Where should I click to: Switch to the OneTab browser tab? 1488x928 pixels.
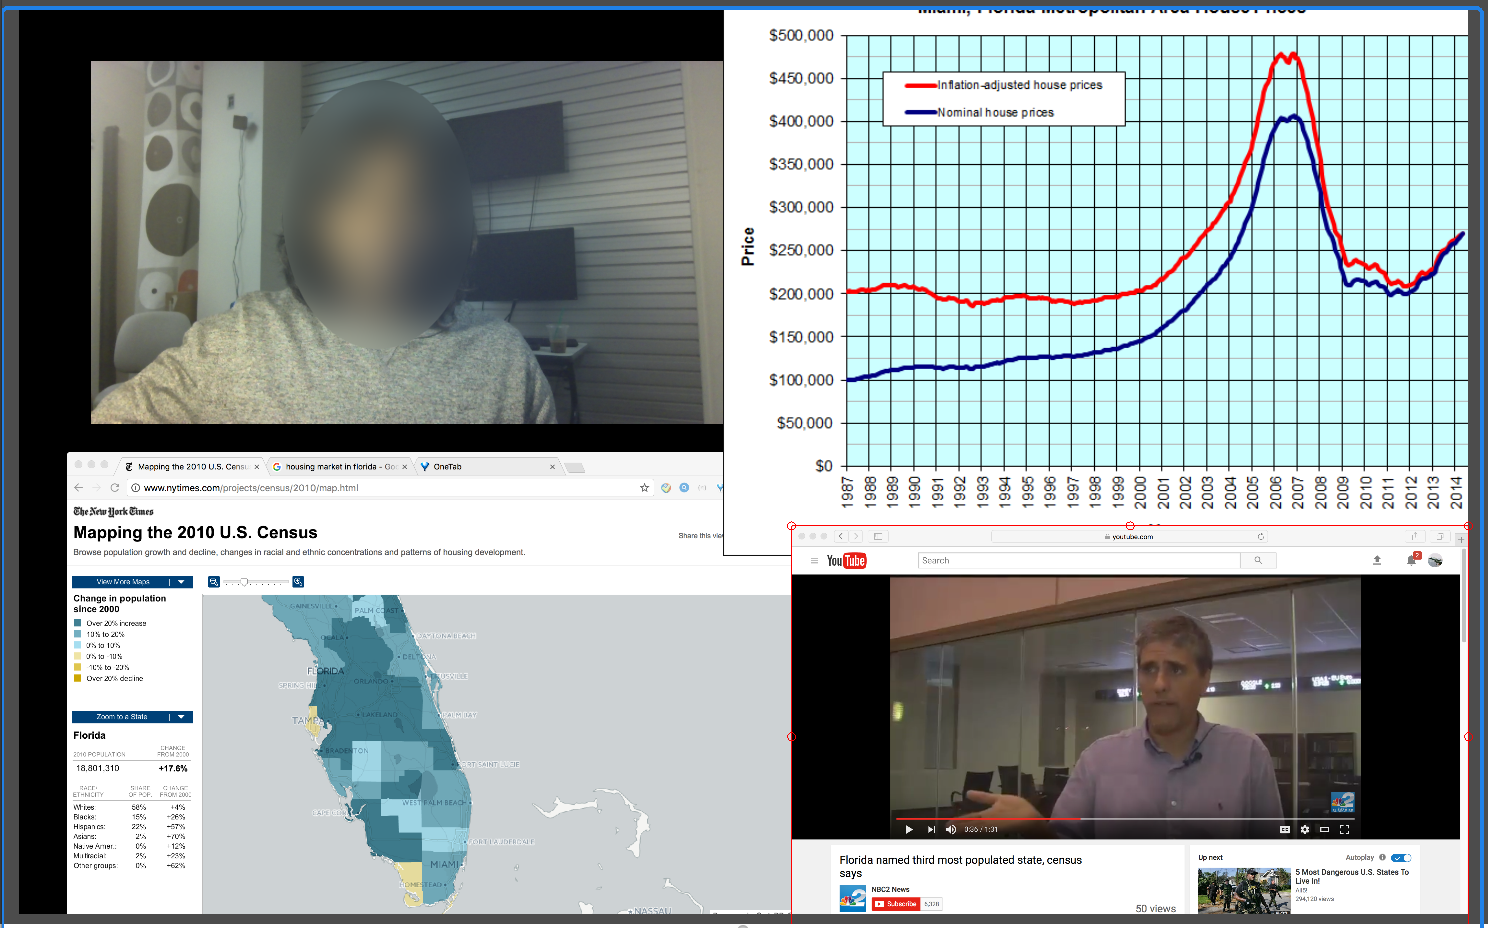pyautogui.click(x=488, y=467)
